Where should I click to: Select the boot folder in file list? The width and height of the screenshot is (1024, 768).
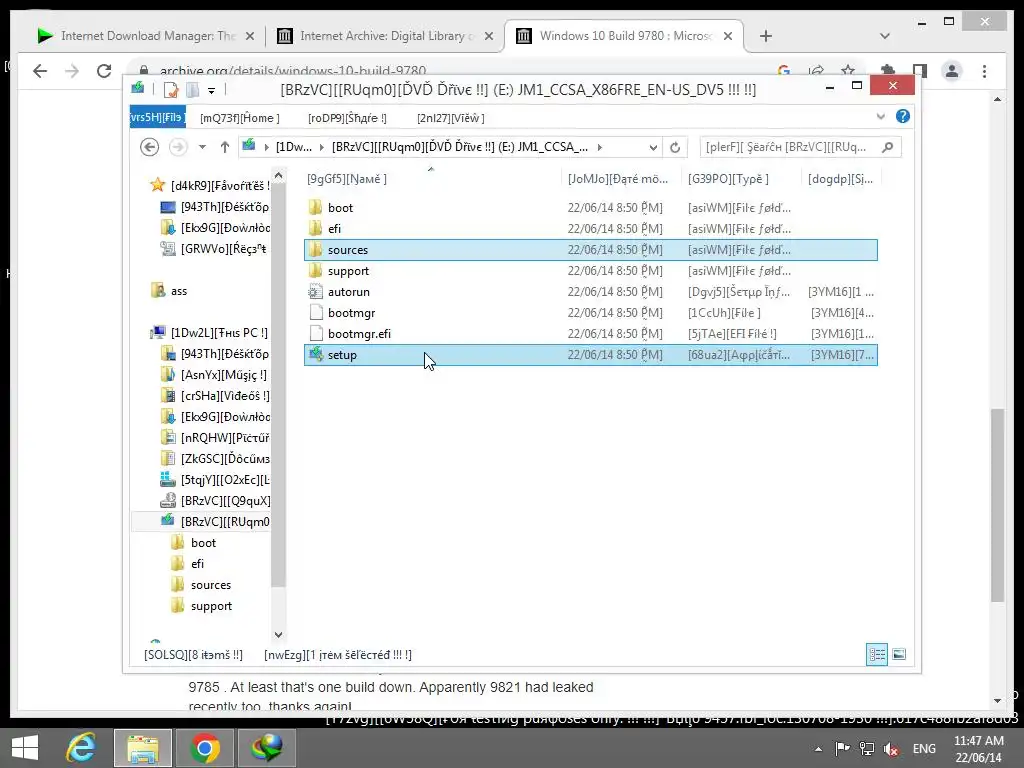[x=590, y=208]
